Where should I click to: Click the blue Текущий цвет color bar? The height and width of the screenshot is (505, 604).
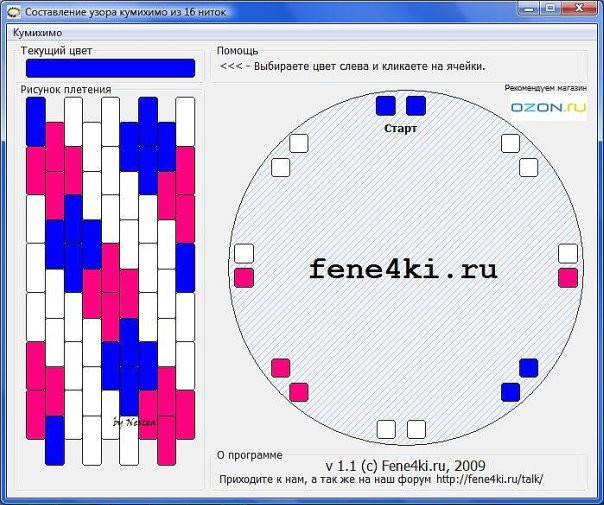click(110, 68)
